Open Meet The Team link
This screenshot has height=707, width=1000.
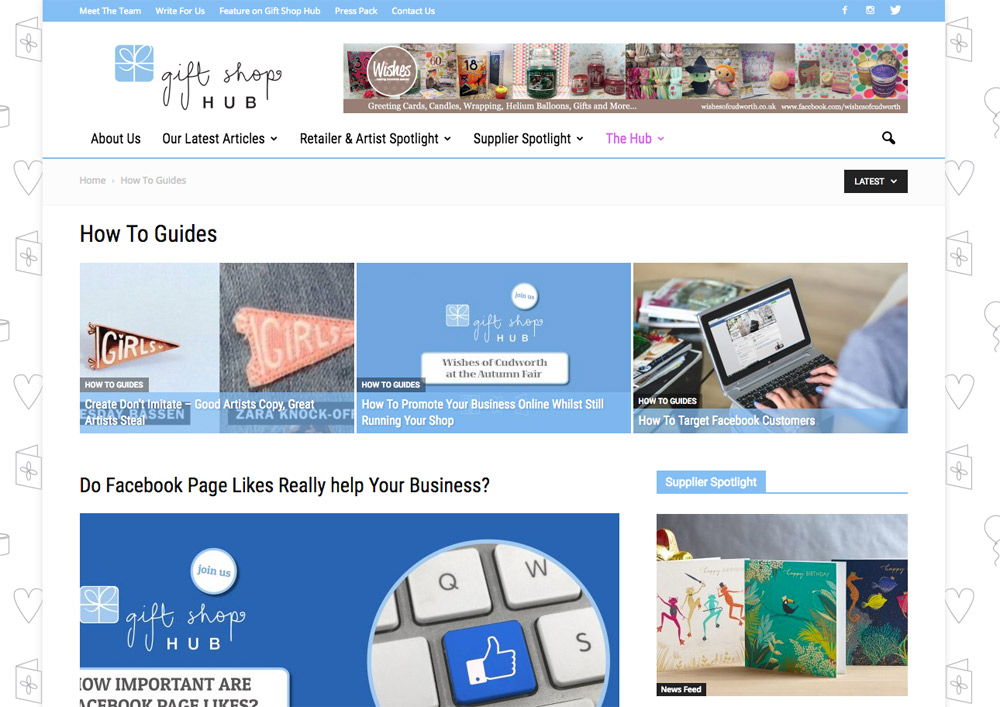110,11
